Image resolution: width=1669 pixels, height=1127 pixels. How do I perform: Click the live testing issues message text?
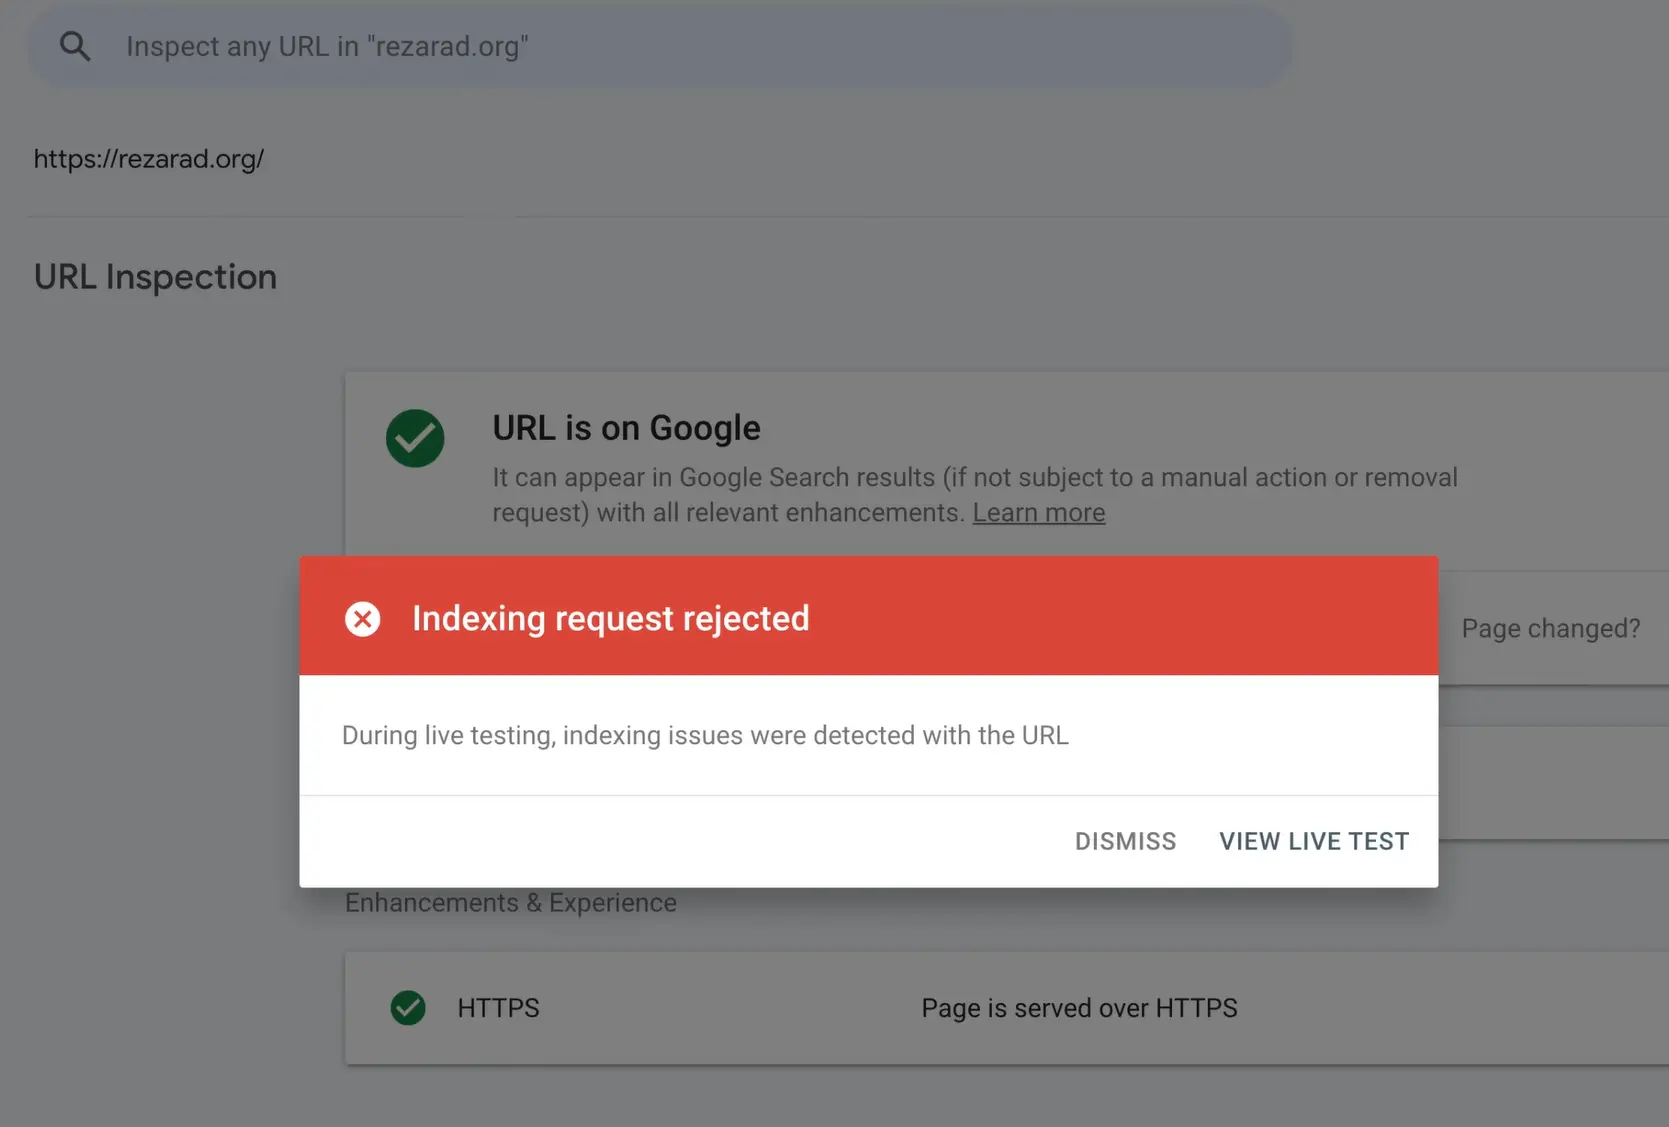coord(705,736)
